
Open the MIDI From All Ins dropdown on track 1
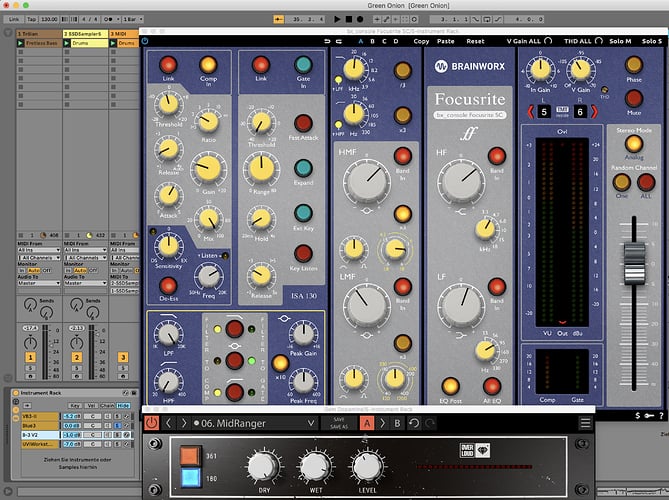(39, 250)
